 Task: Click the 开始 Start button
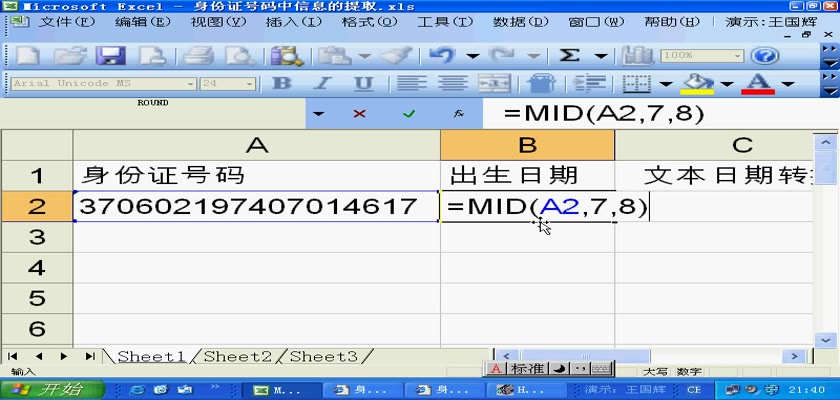coord(50,389)
